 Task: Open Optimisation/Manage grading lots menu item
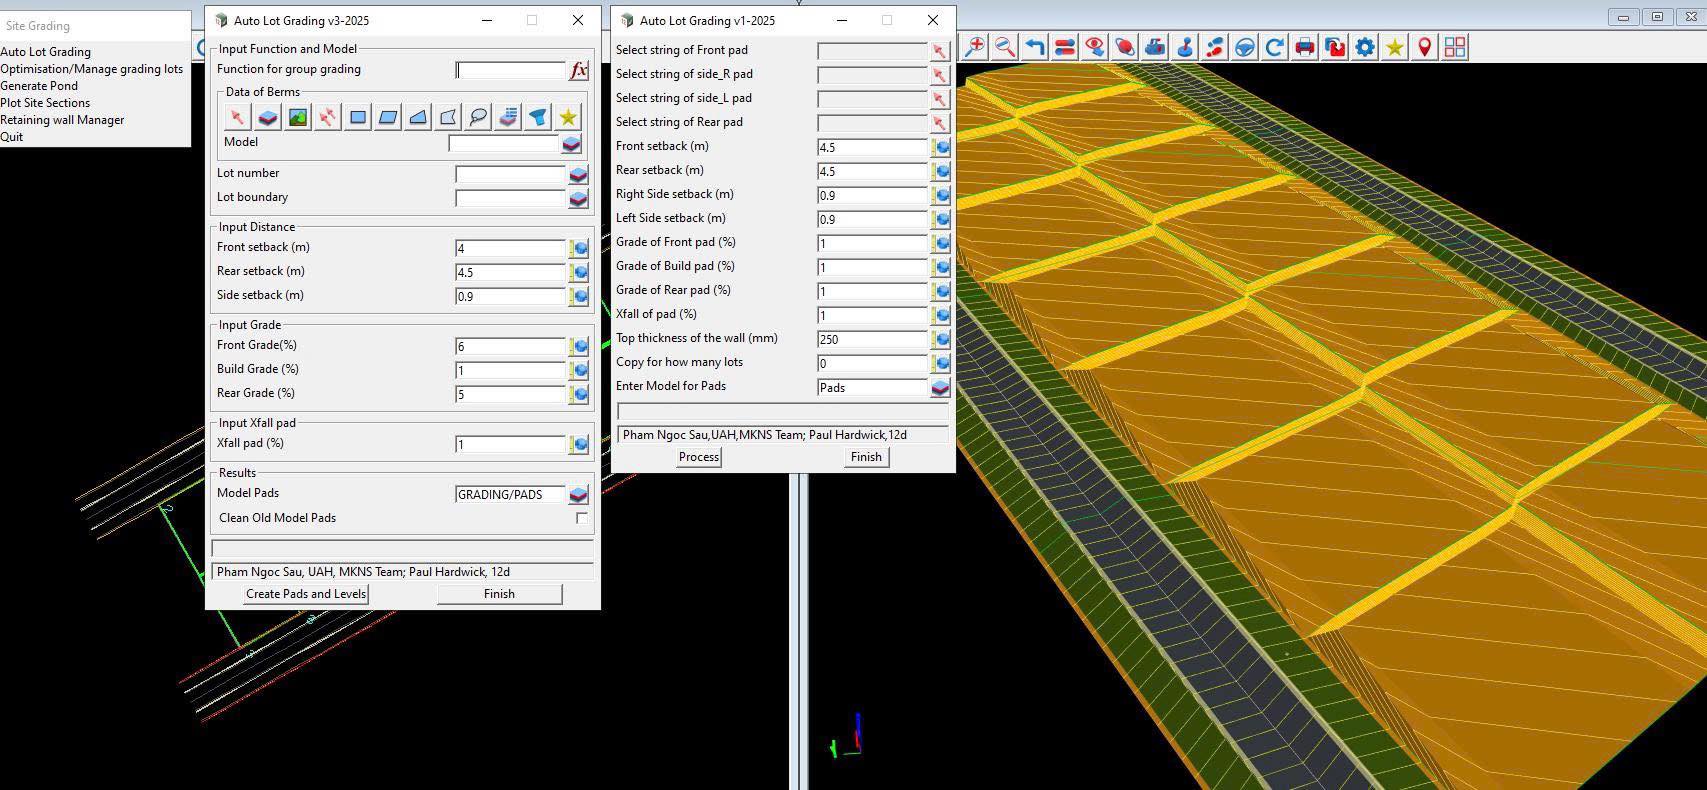[x=92, y=69]
